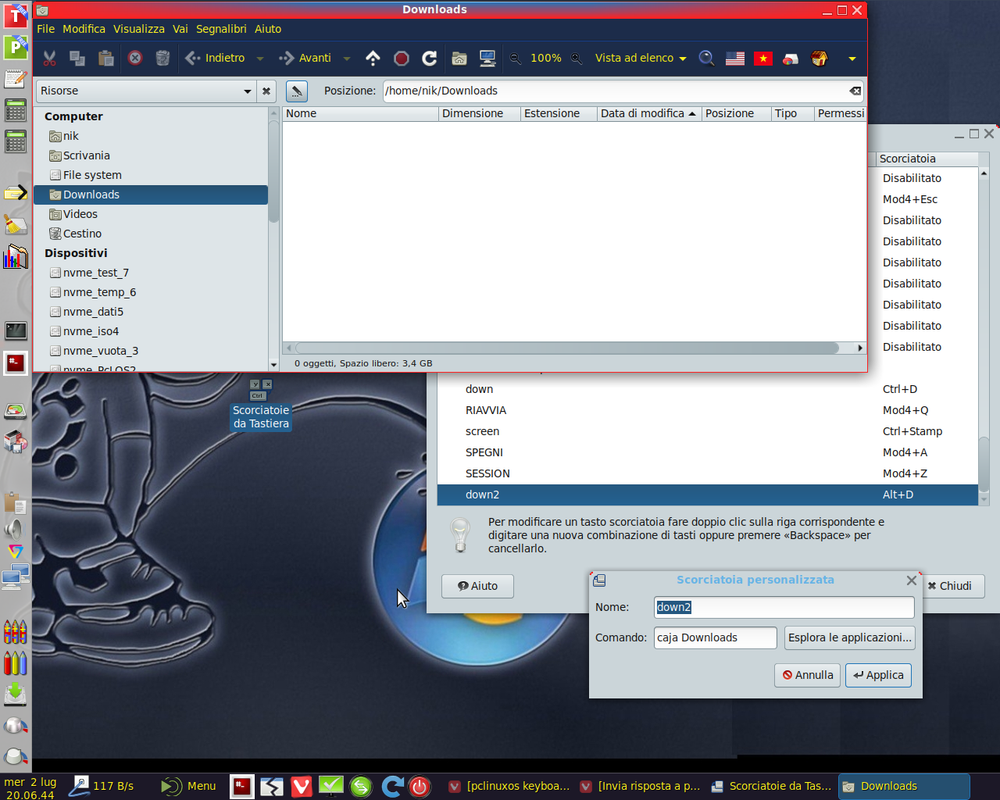The width and height of the screenshot is (1000, 800).
Task: Open the Indietro history dropdown arrow
Action: click(x=260, y=58)
